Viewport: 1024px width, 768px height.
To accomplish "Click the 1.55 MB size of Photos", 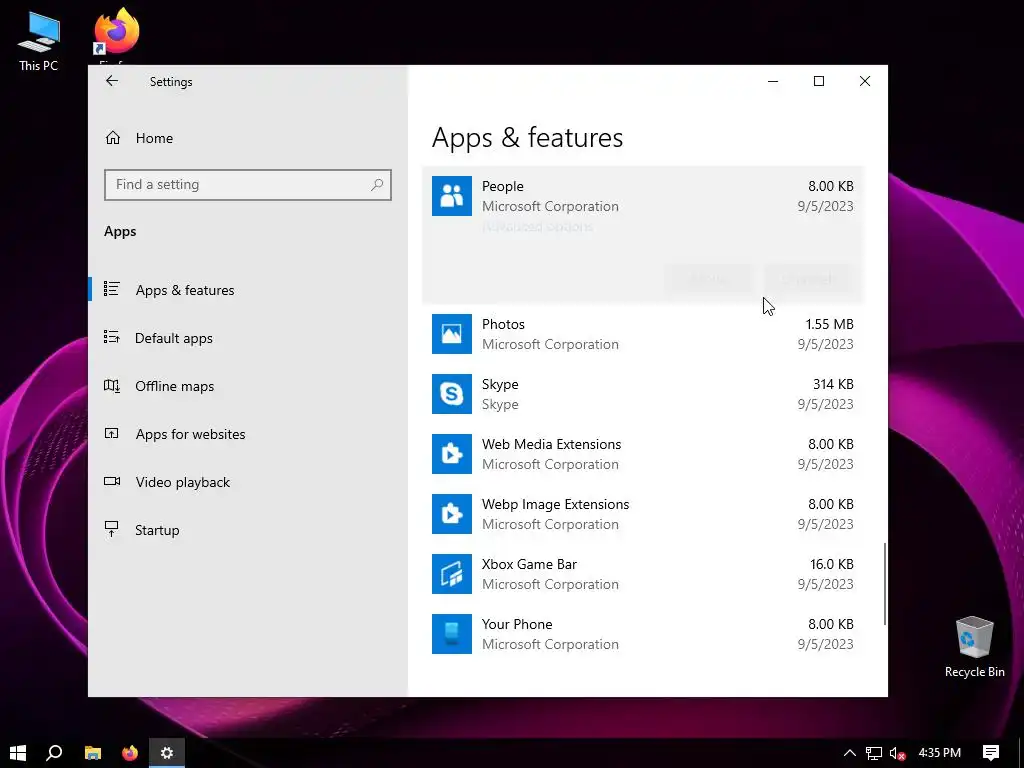I will [829, 325].
